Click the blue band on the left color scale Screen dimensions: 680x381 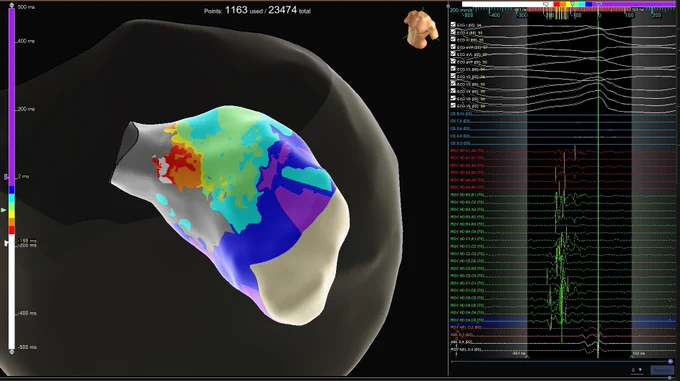12,190
